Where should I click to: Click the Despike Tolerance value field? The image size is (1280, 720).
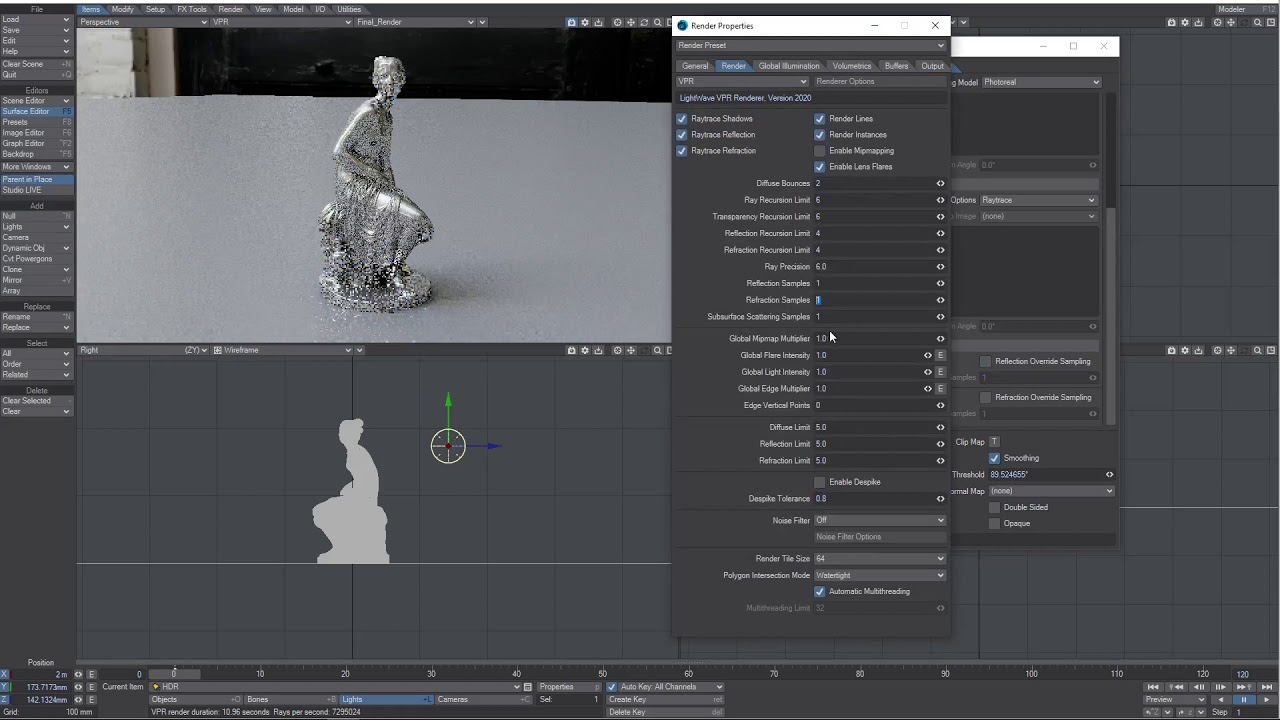(872, 499)
